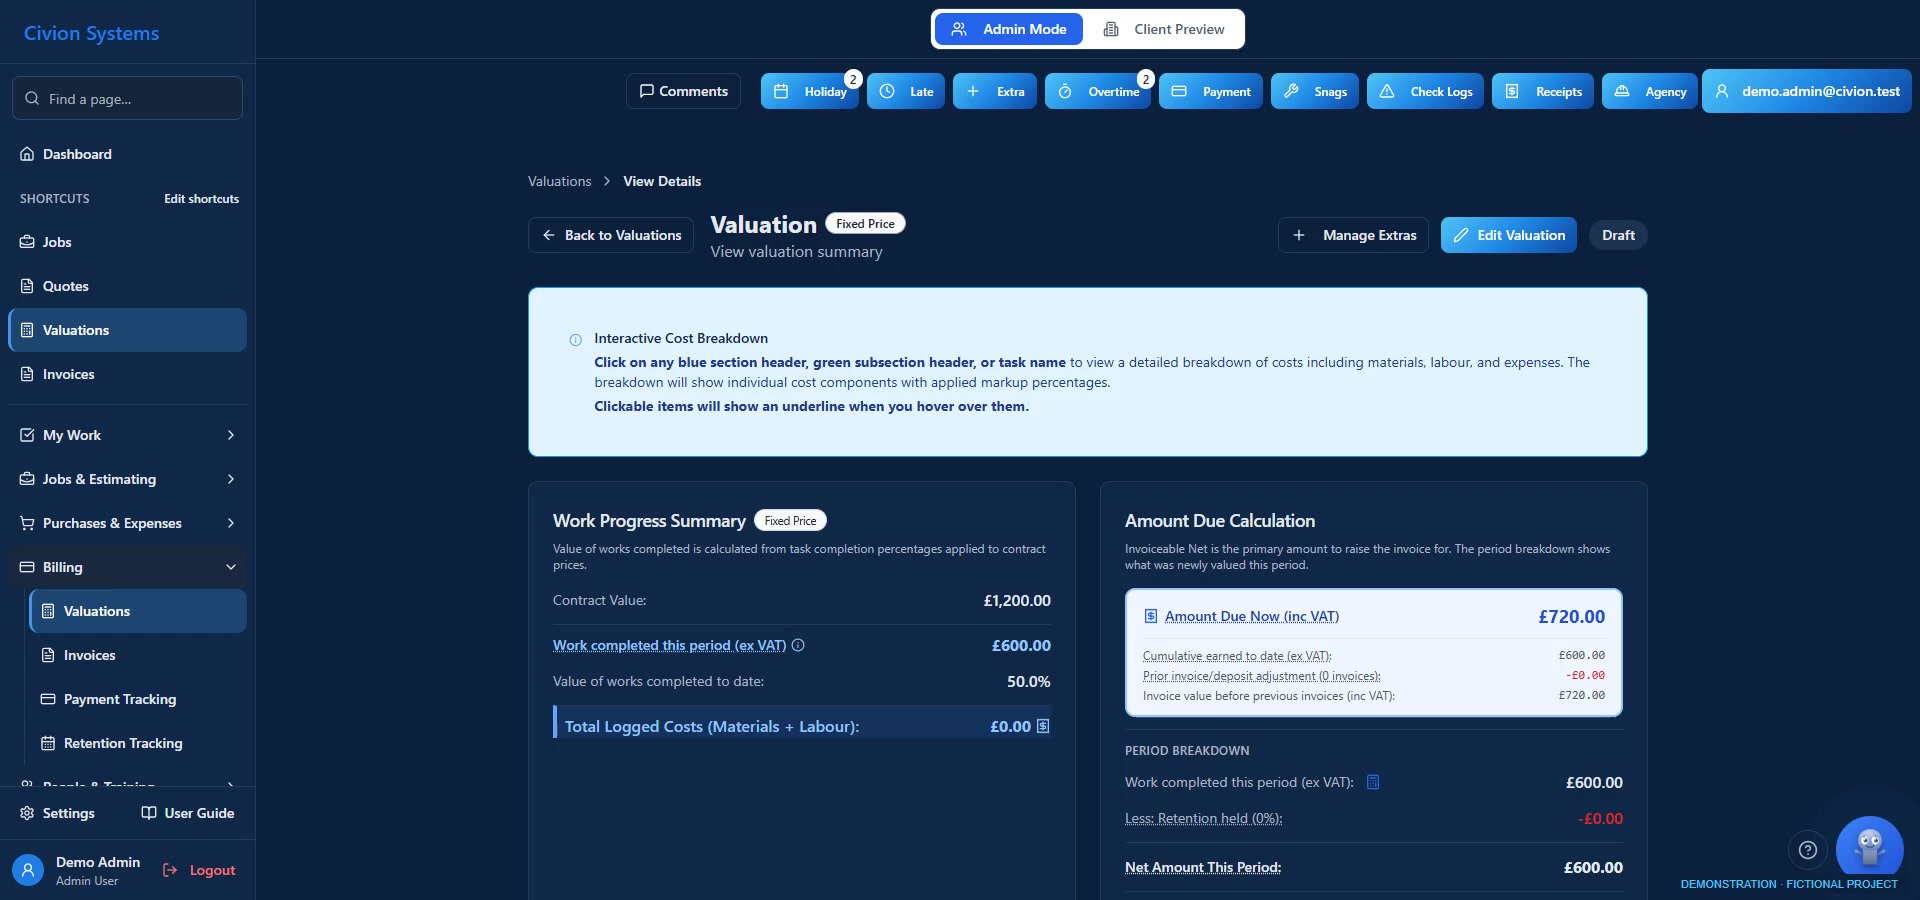Open the Holiday requests button

pyautogui.click(x=809, y=91)
